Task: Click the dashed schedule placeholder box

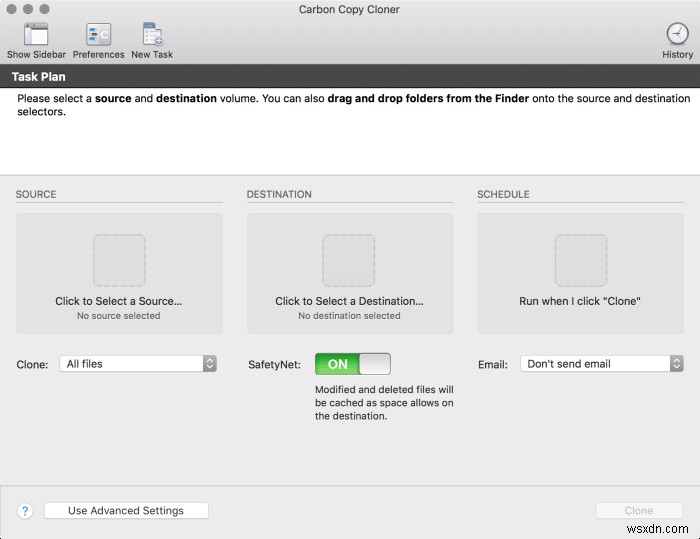Action: coord(580,260)
